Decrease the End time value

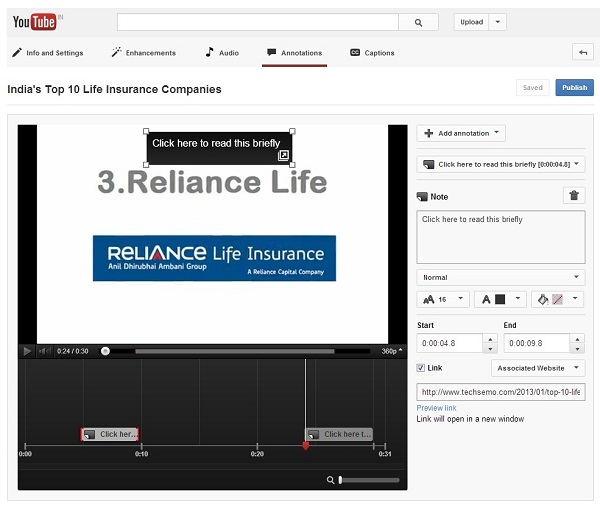pos(577,348)
